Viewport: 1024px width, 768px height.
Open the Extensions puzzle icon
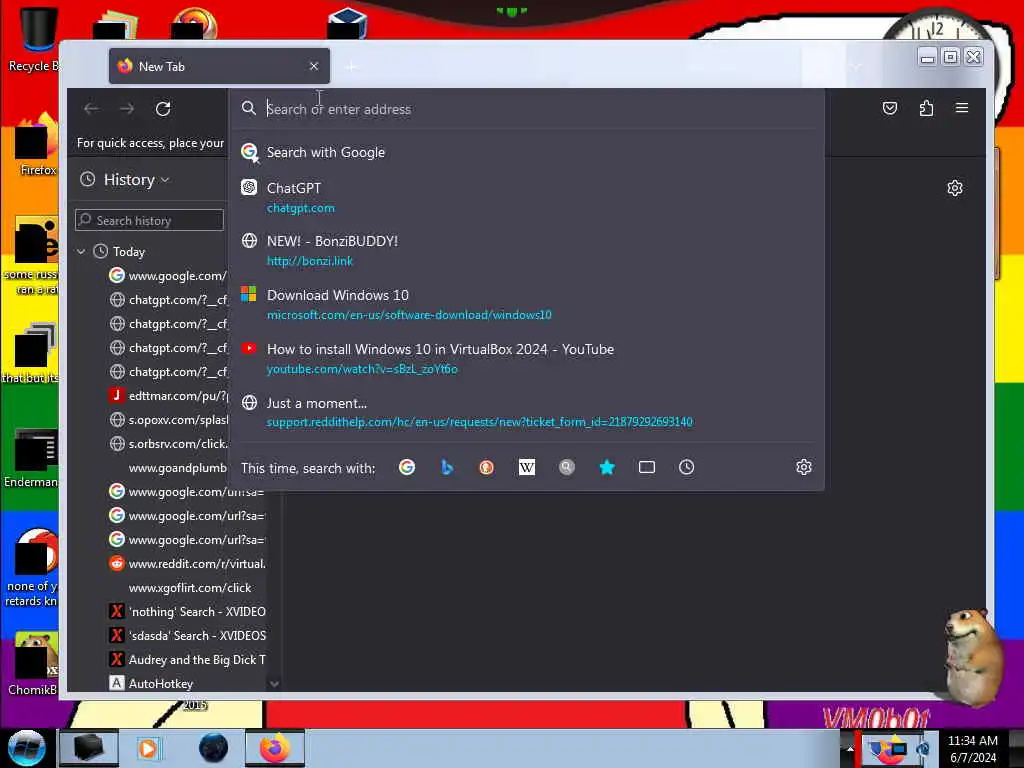tap(926, 108)
